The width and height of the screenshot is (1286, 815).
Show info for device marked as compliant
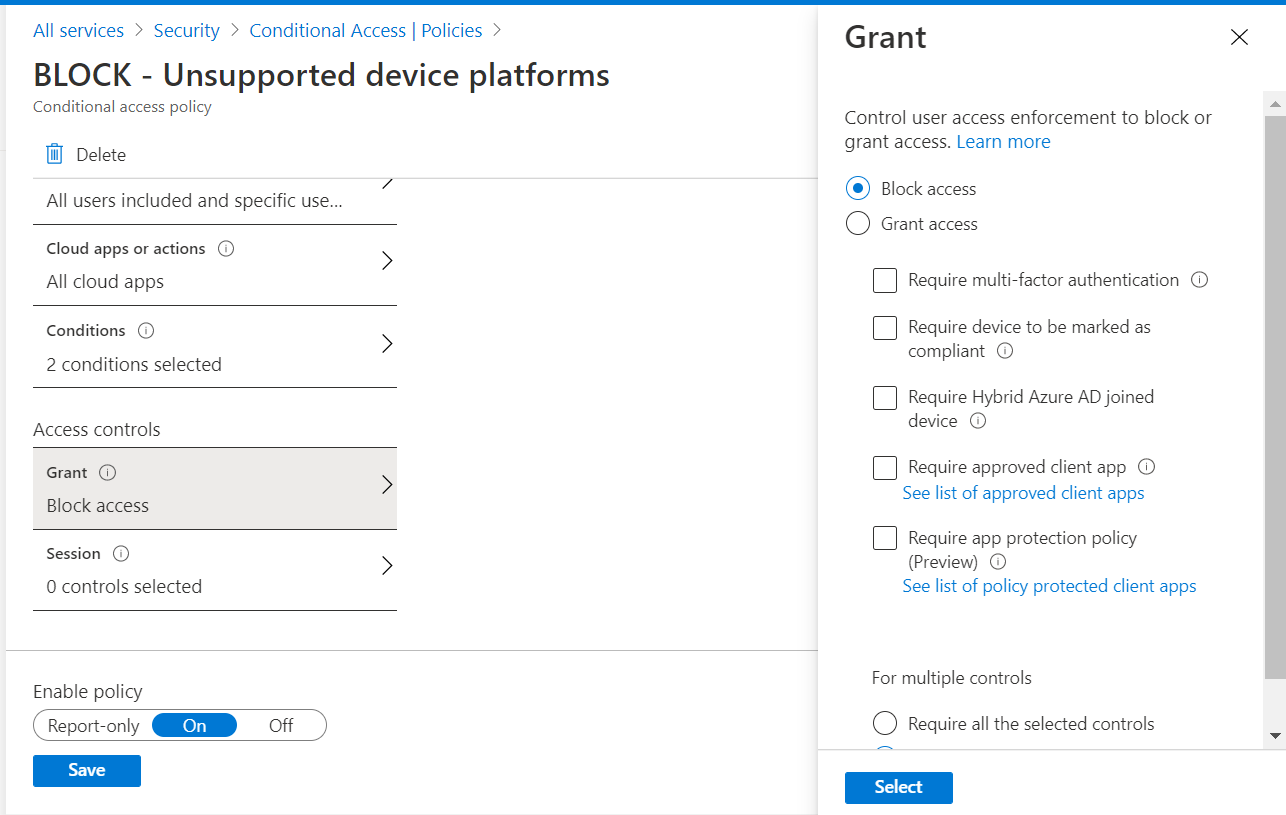click(x=1005, y=351)
